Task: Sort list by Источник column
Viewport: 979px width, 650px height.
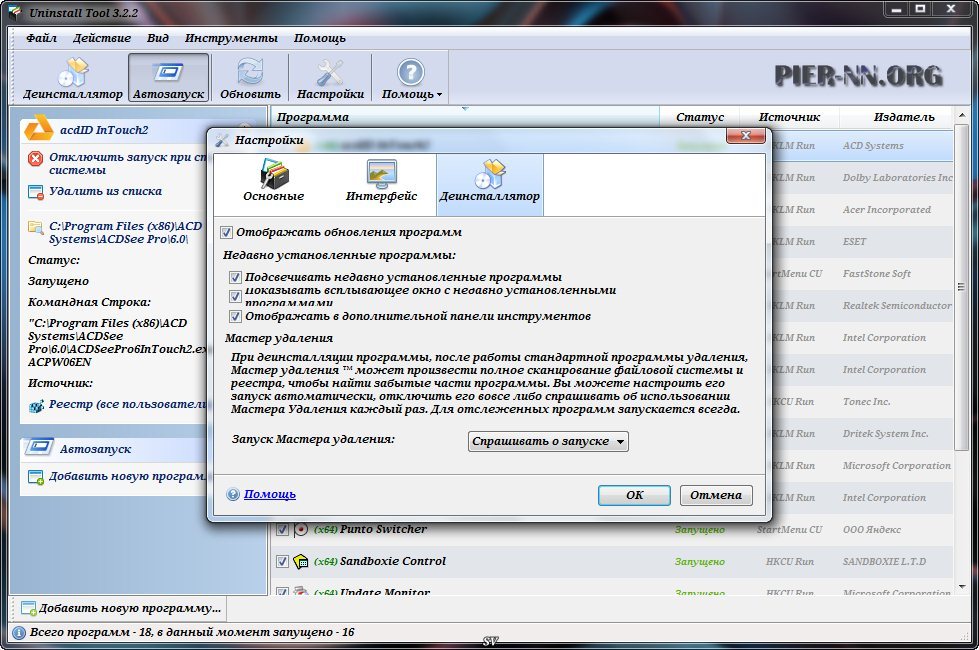Action: 789,117
